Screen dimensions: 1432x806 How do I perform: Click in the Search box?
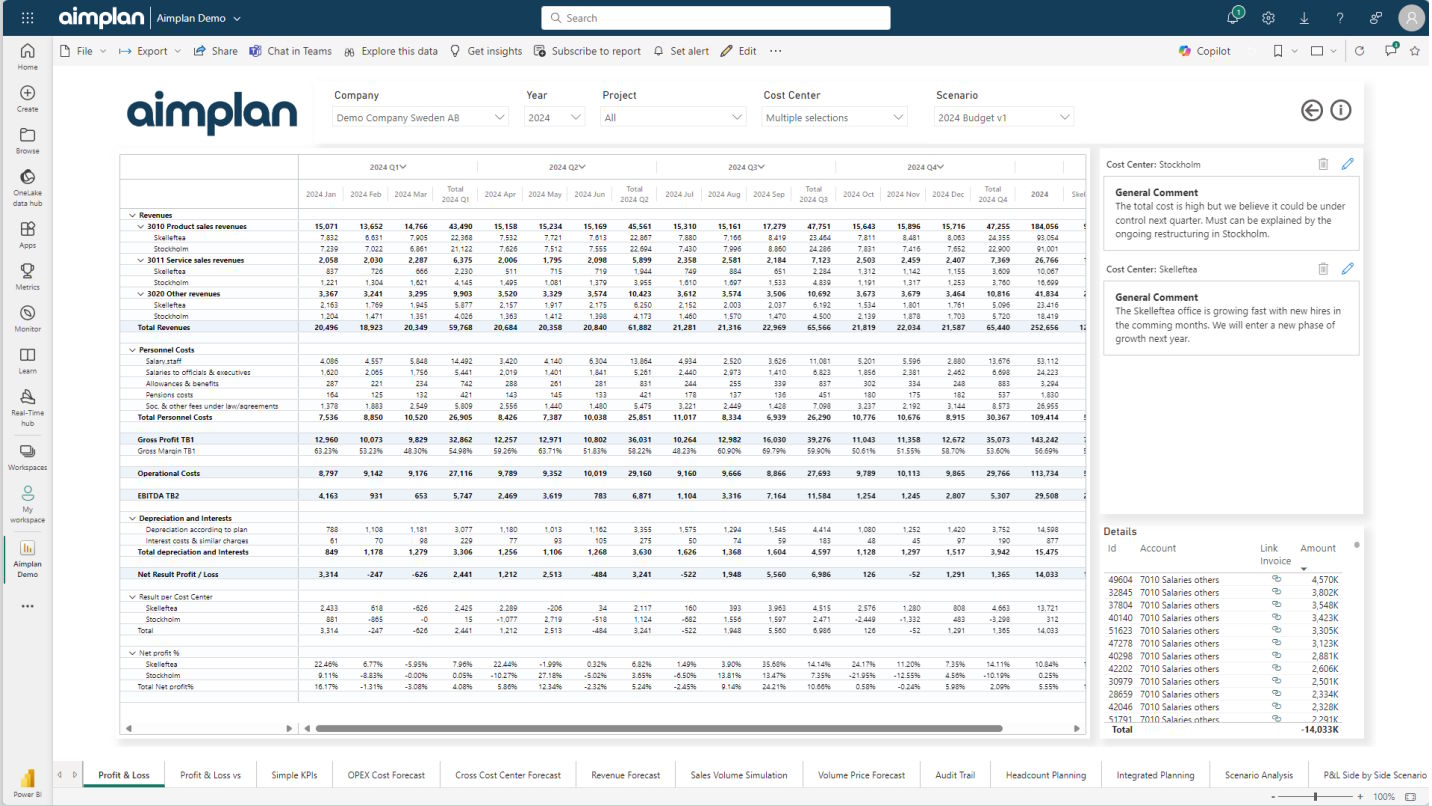tap(716, 18)
